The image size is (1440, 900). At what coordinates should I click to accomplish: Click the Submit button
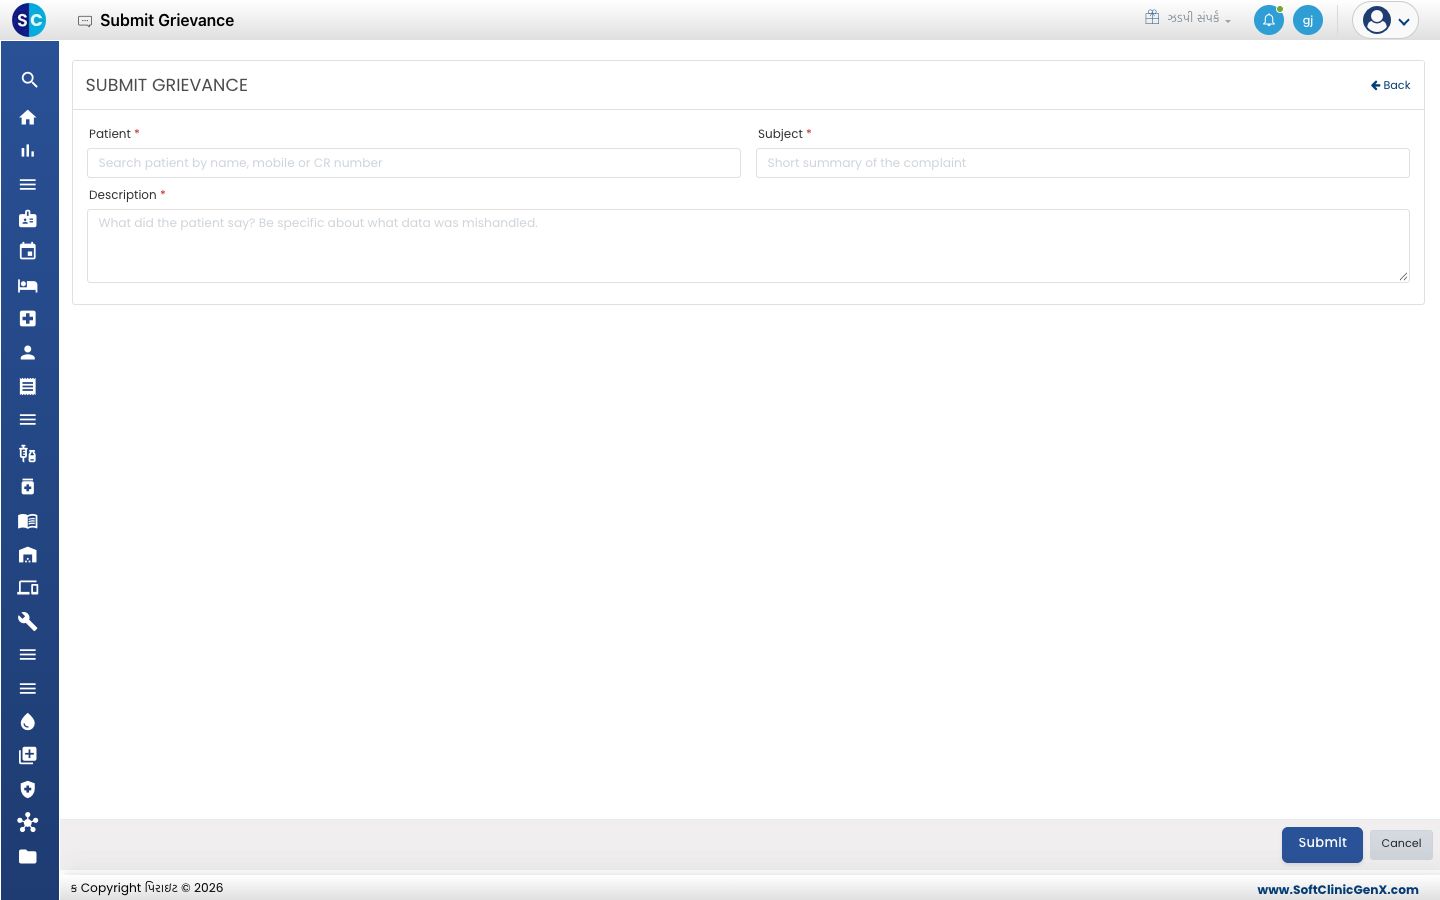tap(1322, 844)
